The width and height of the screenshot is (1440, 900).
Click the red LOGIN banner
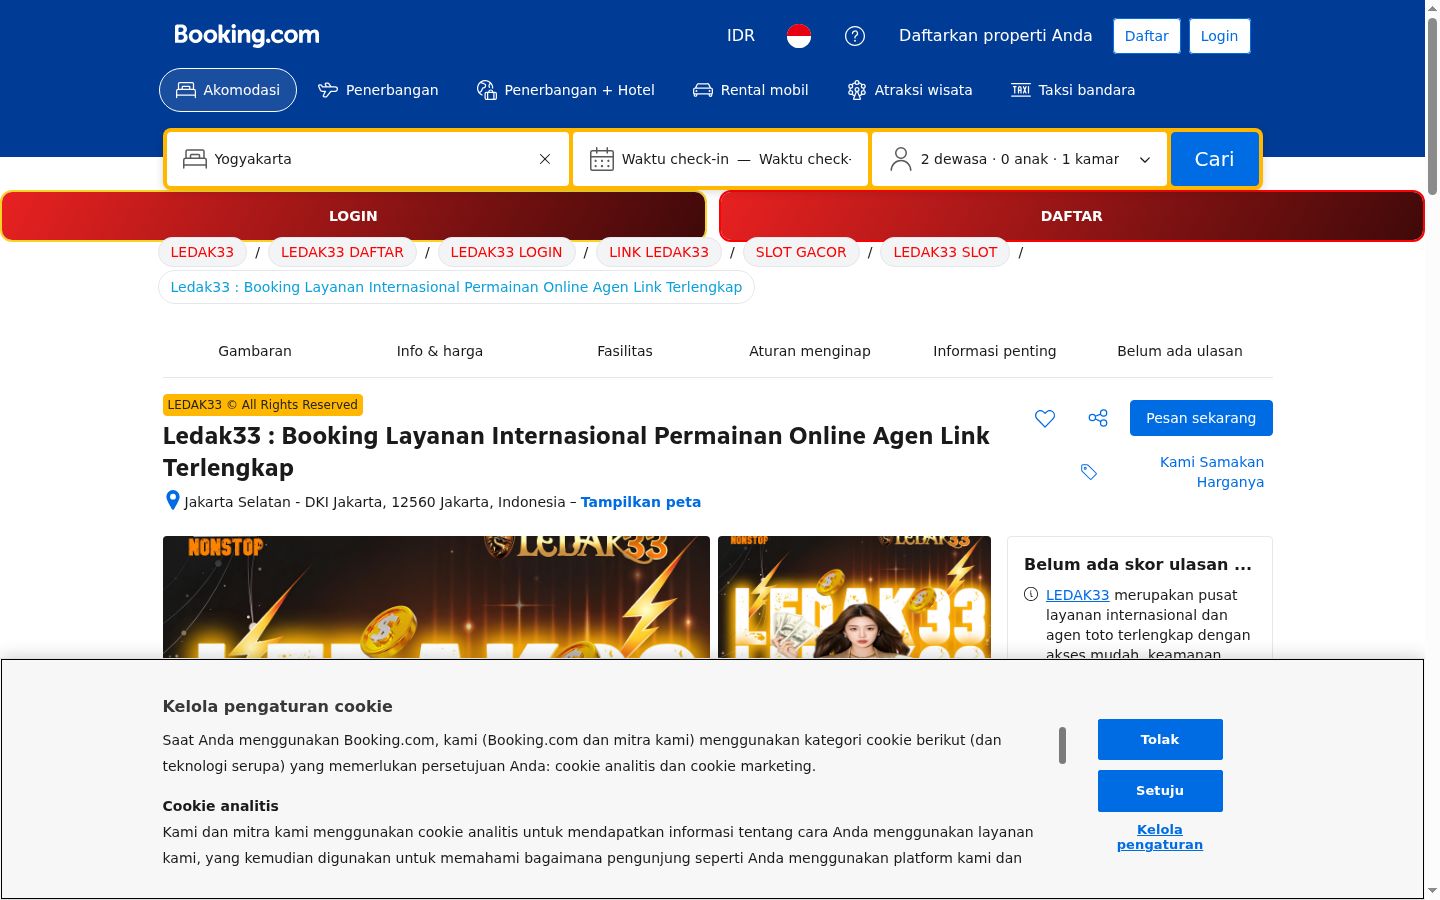point(354,216)
